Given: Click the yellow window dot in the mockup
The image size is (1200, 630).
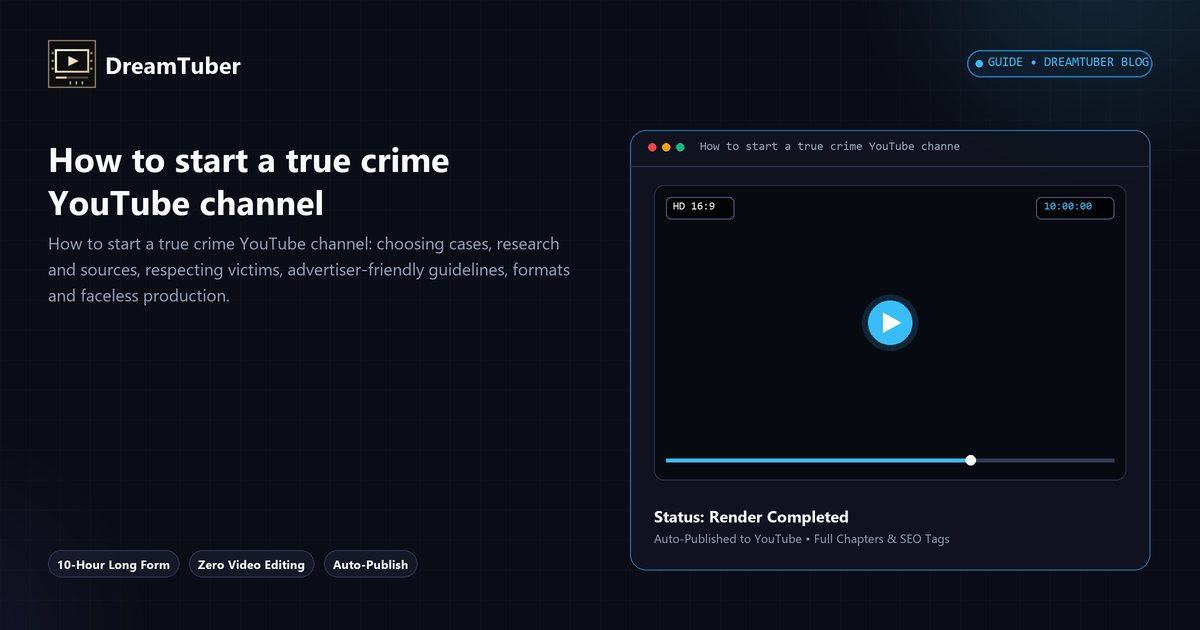Looking at the screenshot, I should (667, 147).
